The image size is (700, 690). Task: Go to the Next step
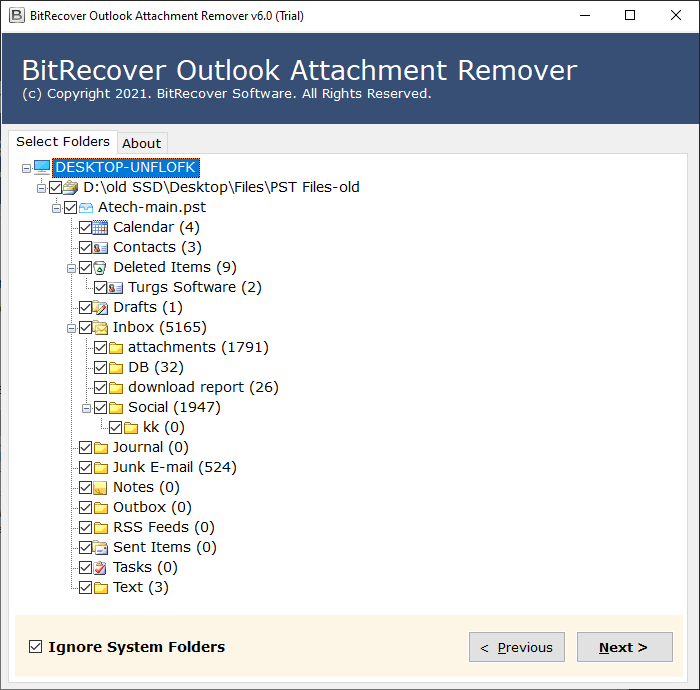[625, 647]
